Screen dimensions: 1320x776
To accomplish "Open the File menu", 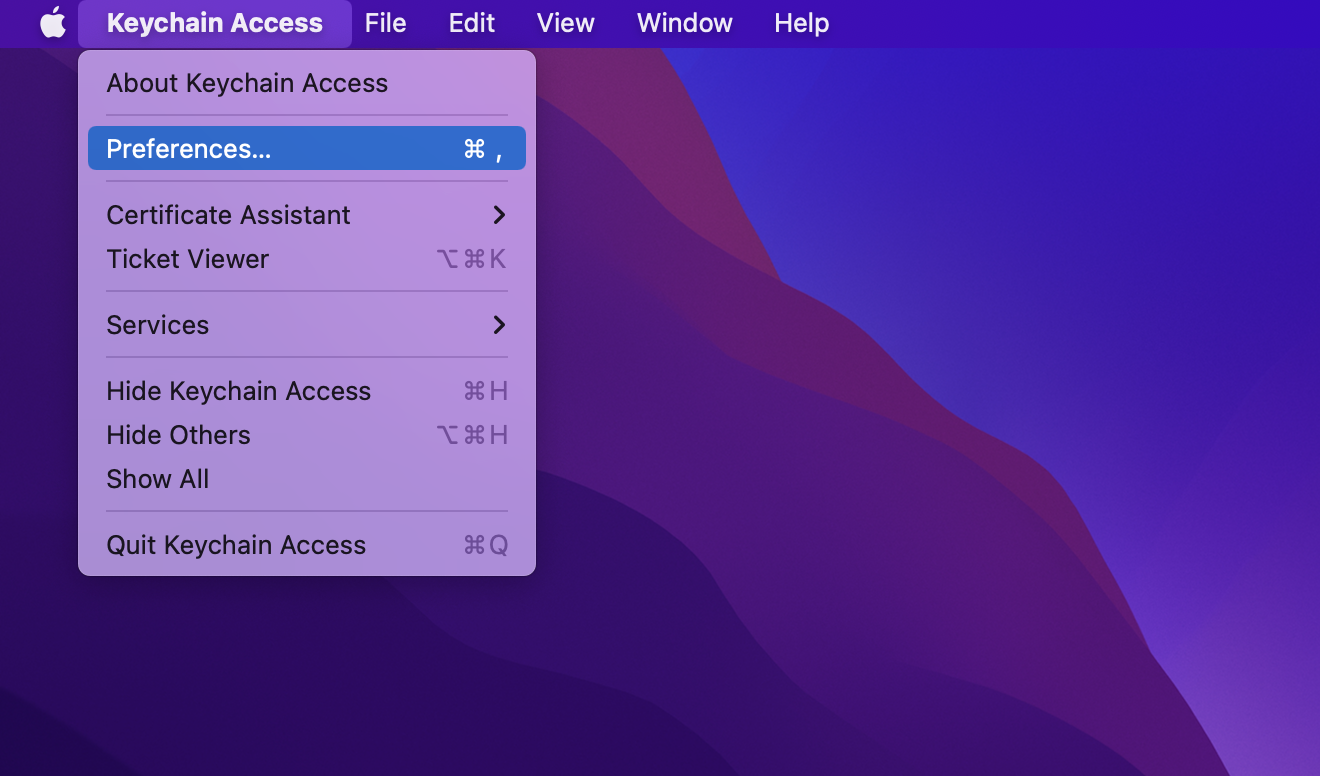I will [385, 23].
